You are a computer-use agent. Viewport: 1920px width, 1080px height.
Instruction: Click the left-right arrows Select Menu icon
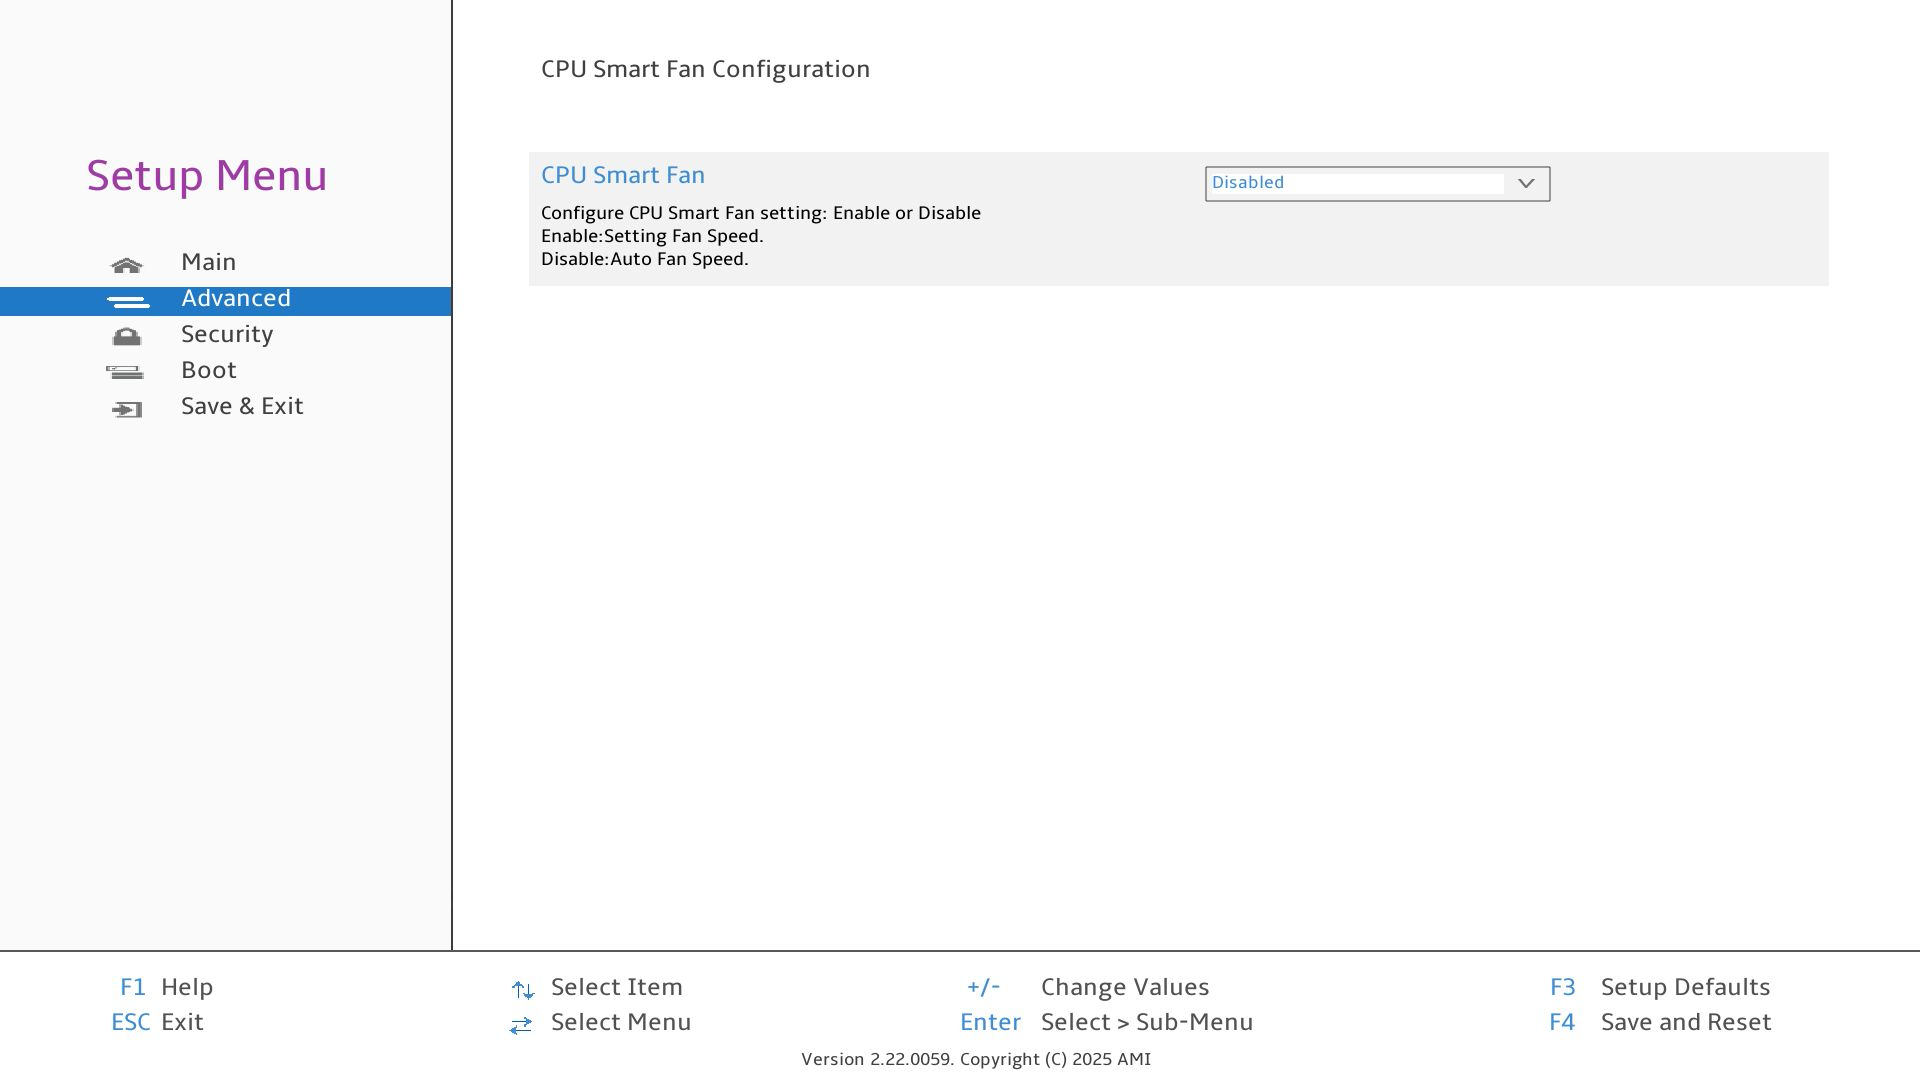click(521, 1025)
